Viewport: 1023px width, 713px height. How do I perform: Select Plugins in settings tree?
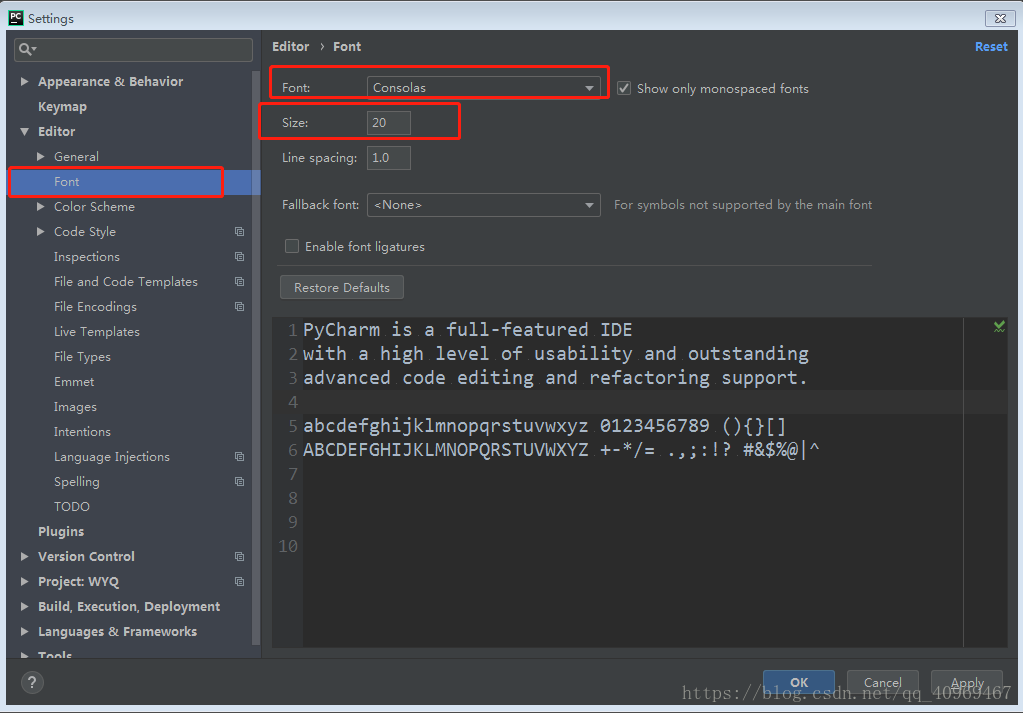[61, 532]
